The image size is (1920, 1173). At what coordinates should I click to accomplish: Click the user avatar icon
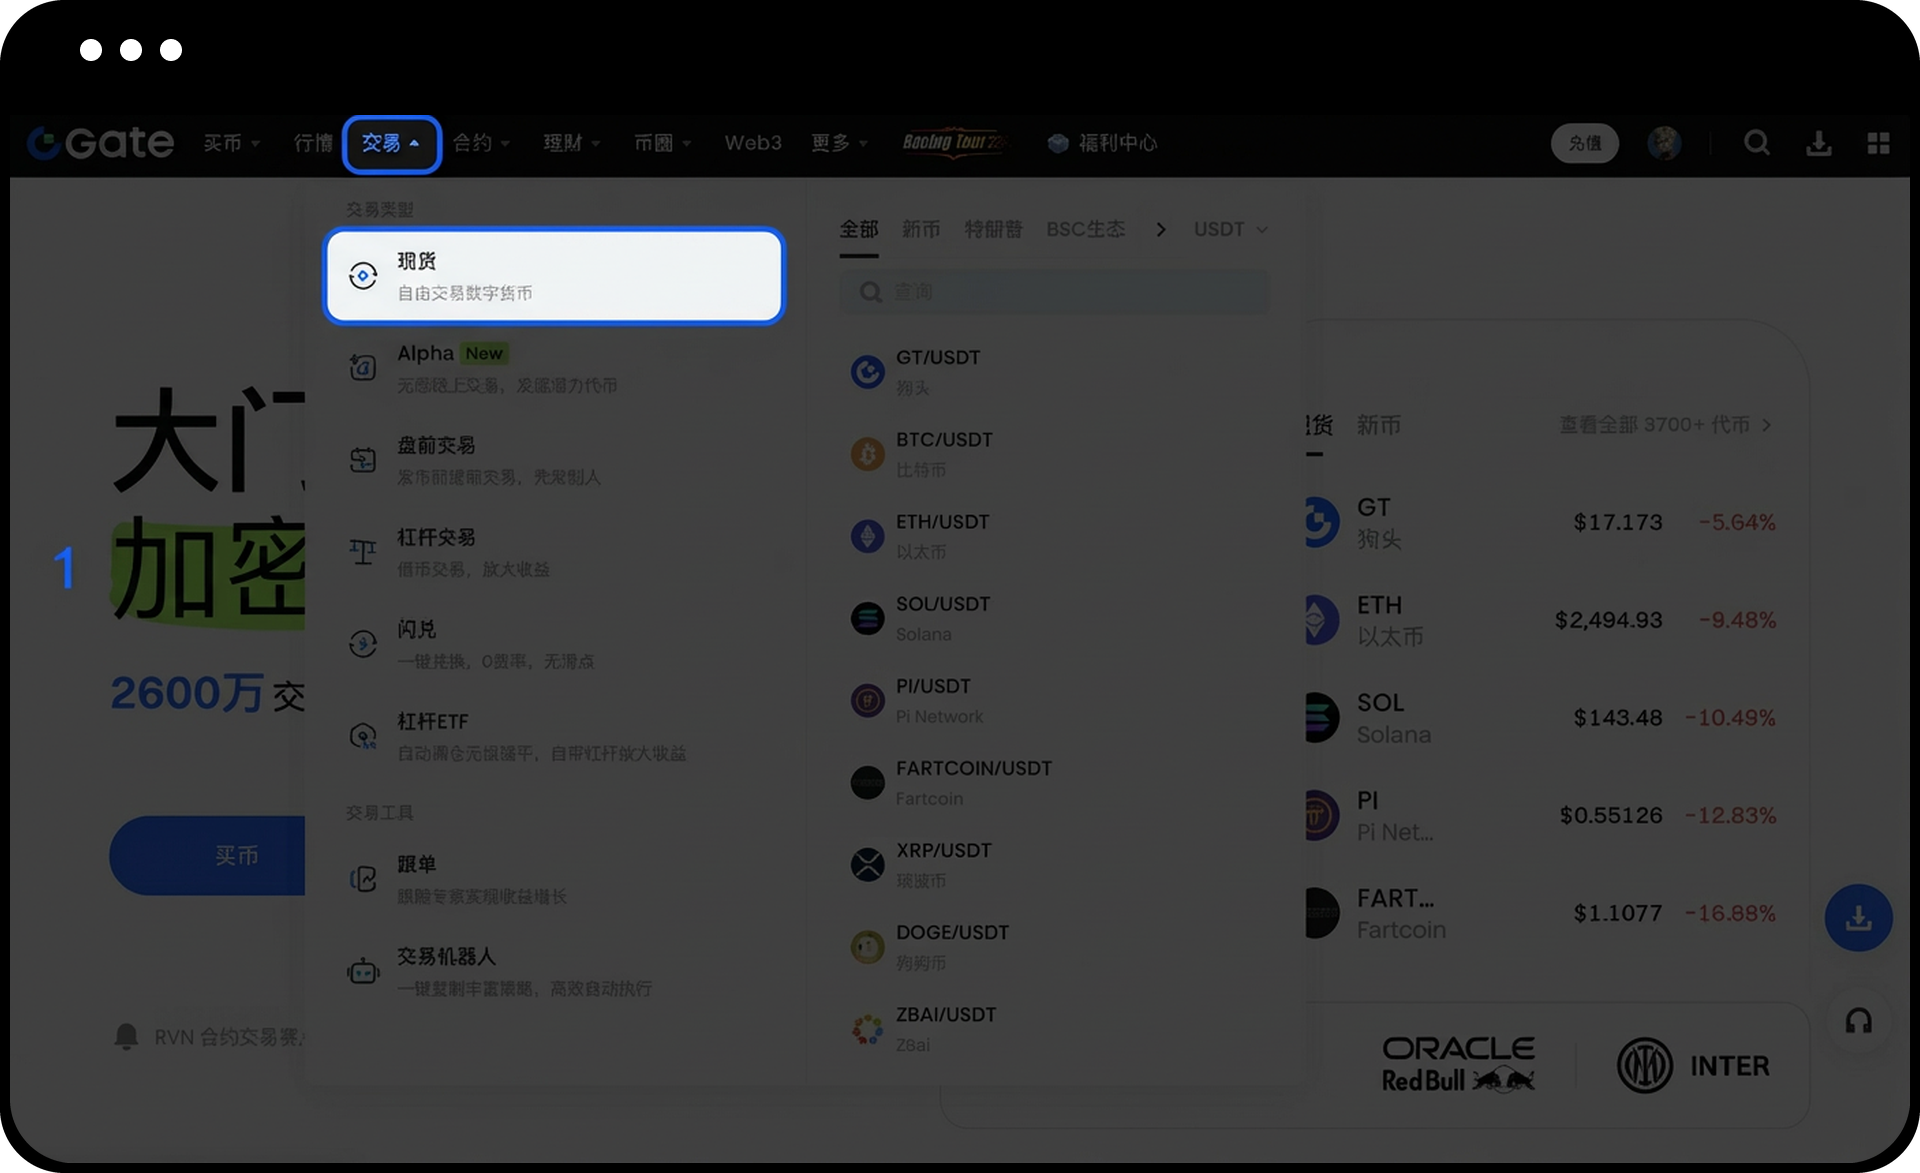tap(1664, 143)
